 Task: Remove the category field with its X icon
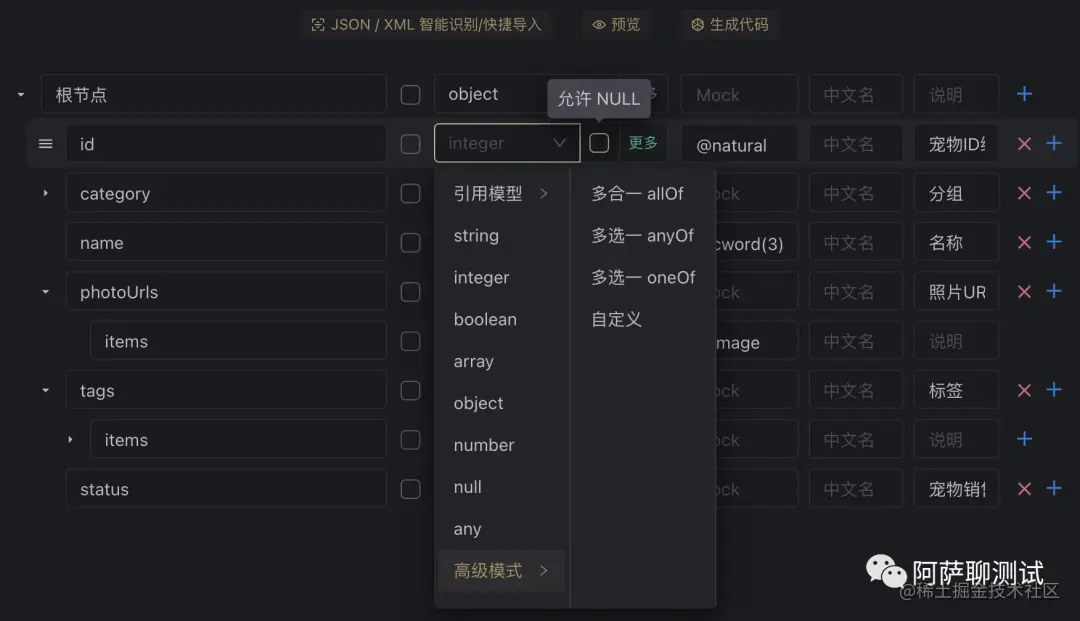click(1024, 192)
